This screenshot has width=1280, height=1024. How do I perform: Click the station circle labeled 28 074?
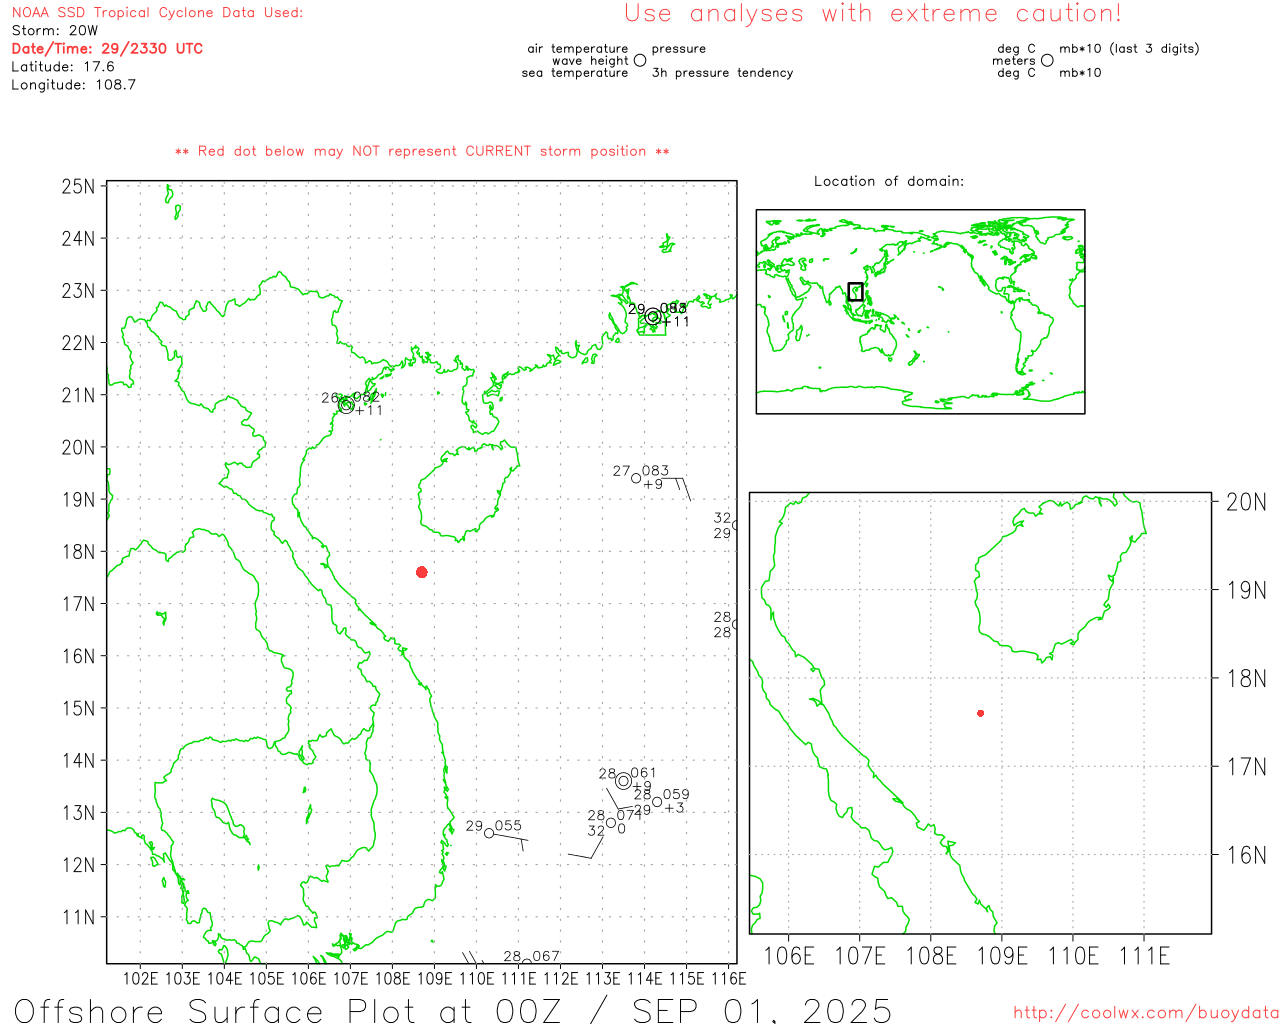(611, 823)
